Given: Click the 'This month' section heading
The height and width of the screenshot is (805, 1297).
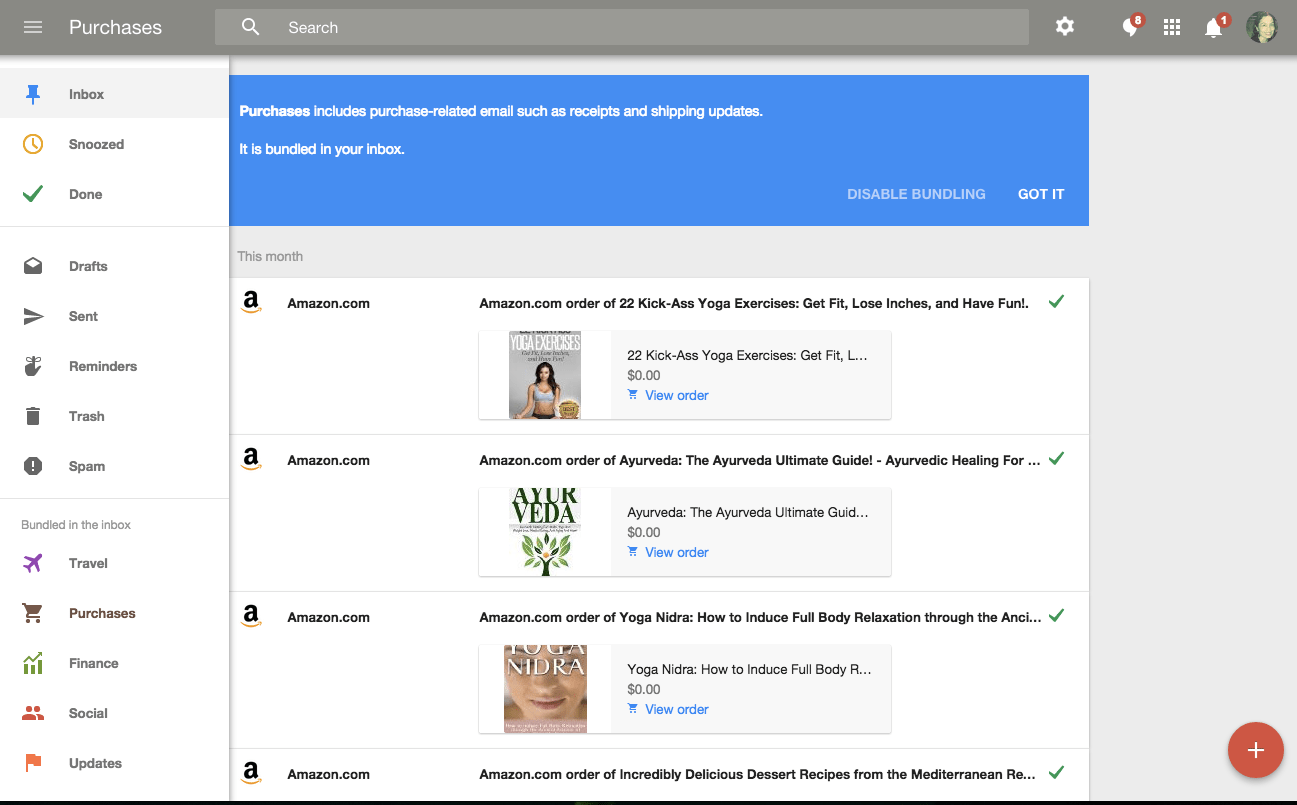Looking at the screenshot, I should pyautogui.click(x=270, y=256).
